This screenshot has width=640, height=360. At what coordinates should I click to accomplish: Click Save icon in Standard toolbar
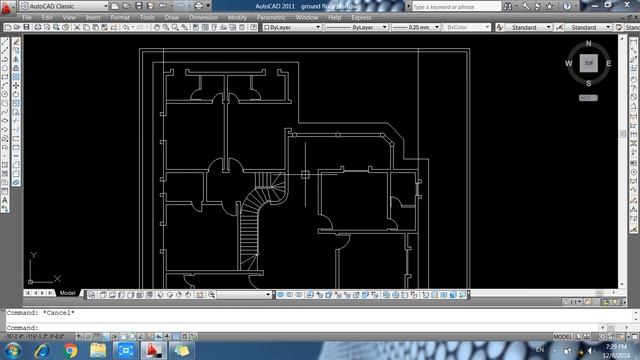(26, 27)
